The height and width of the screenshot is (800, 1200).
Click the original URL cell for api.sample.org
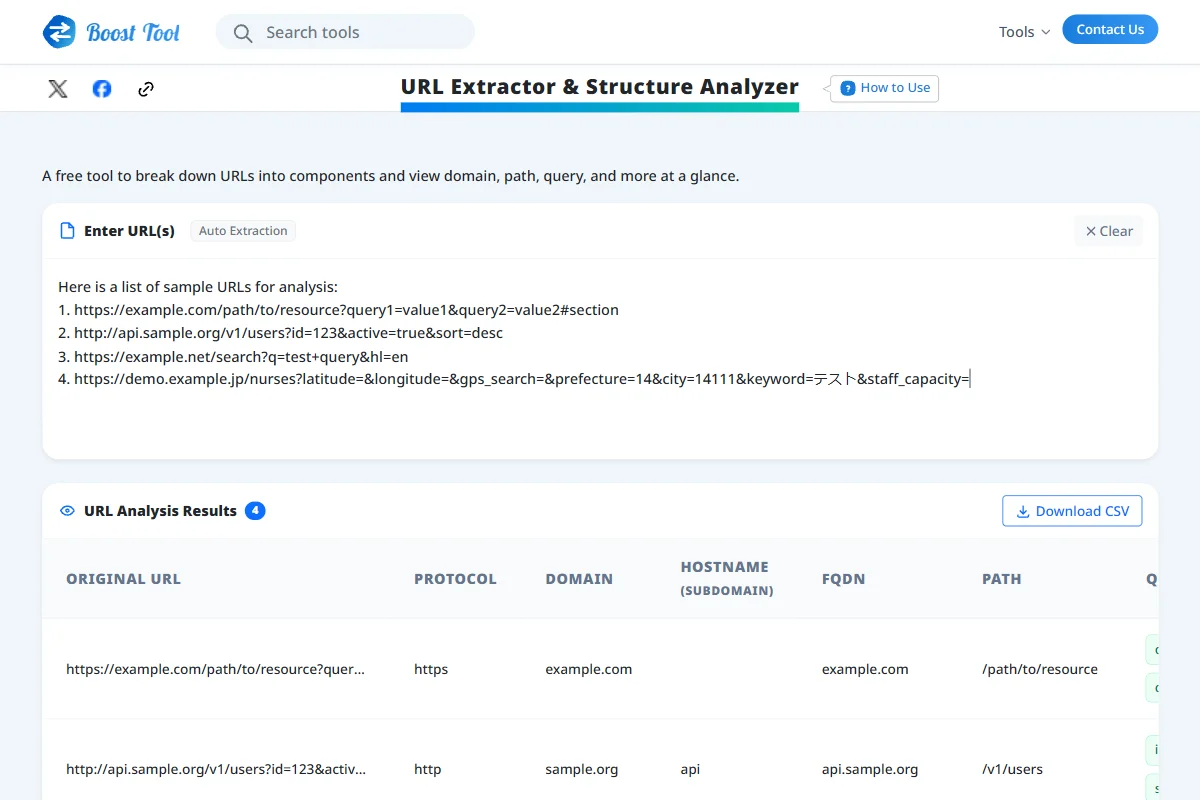pyautogui.click(x=215, y=769)
